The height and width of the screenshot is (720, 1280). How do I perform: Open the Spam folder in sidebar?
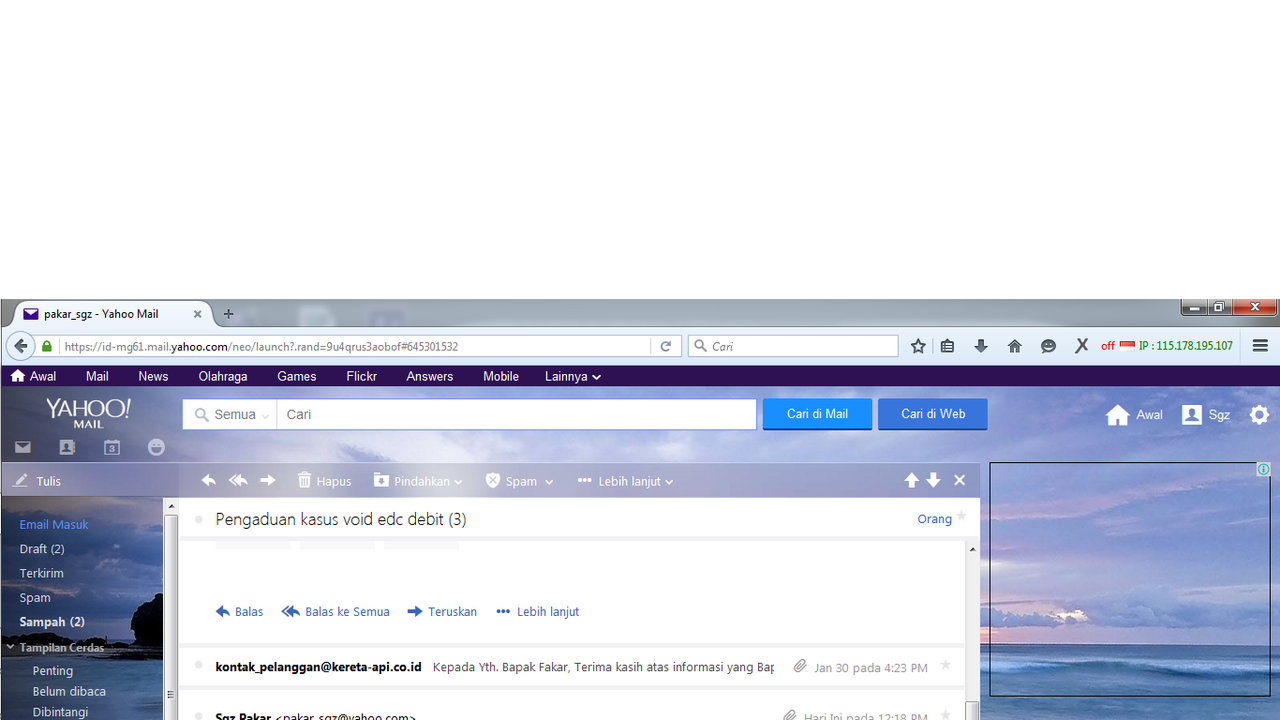(35, 597)
